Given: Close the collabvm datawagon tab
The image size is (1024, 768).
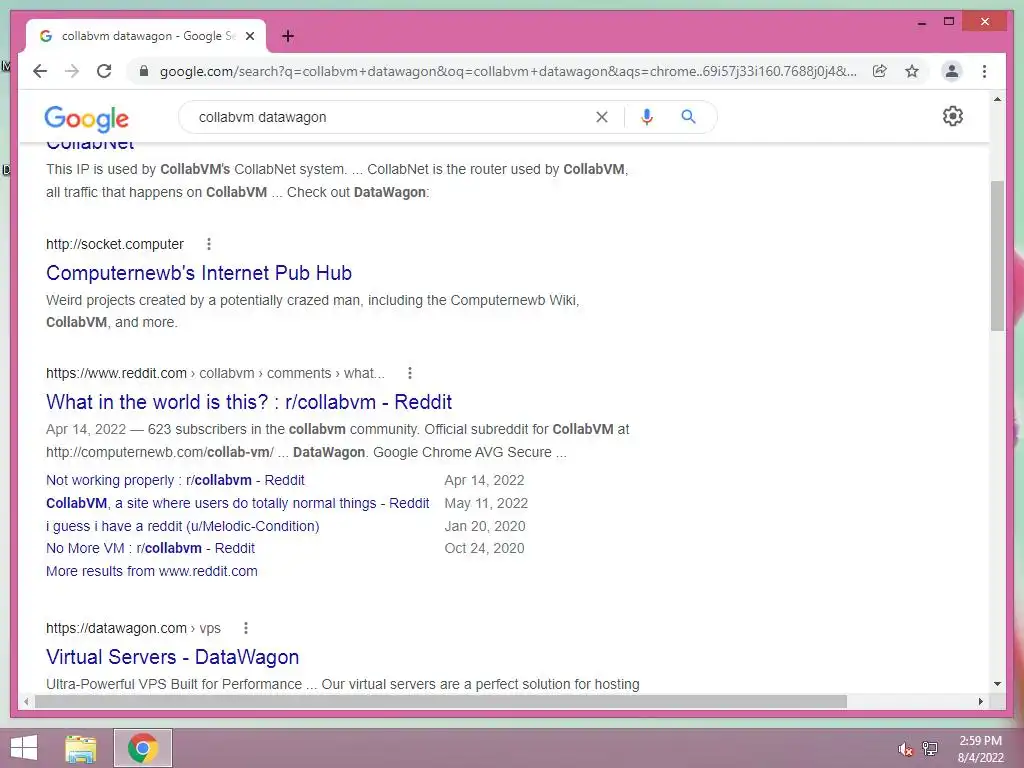Looking at the screenshot, I should click(x=249, y=36).
